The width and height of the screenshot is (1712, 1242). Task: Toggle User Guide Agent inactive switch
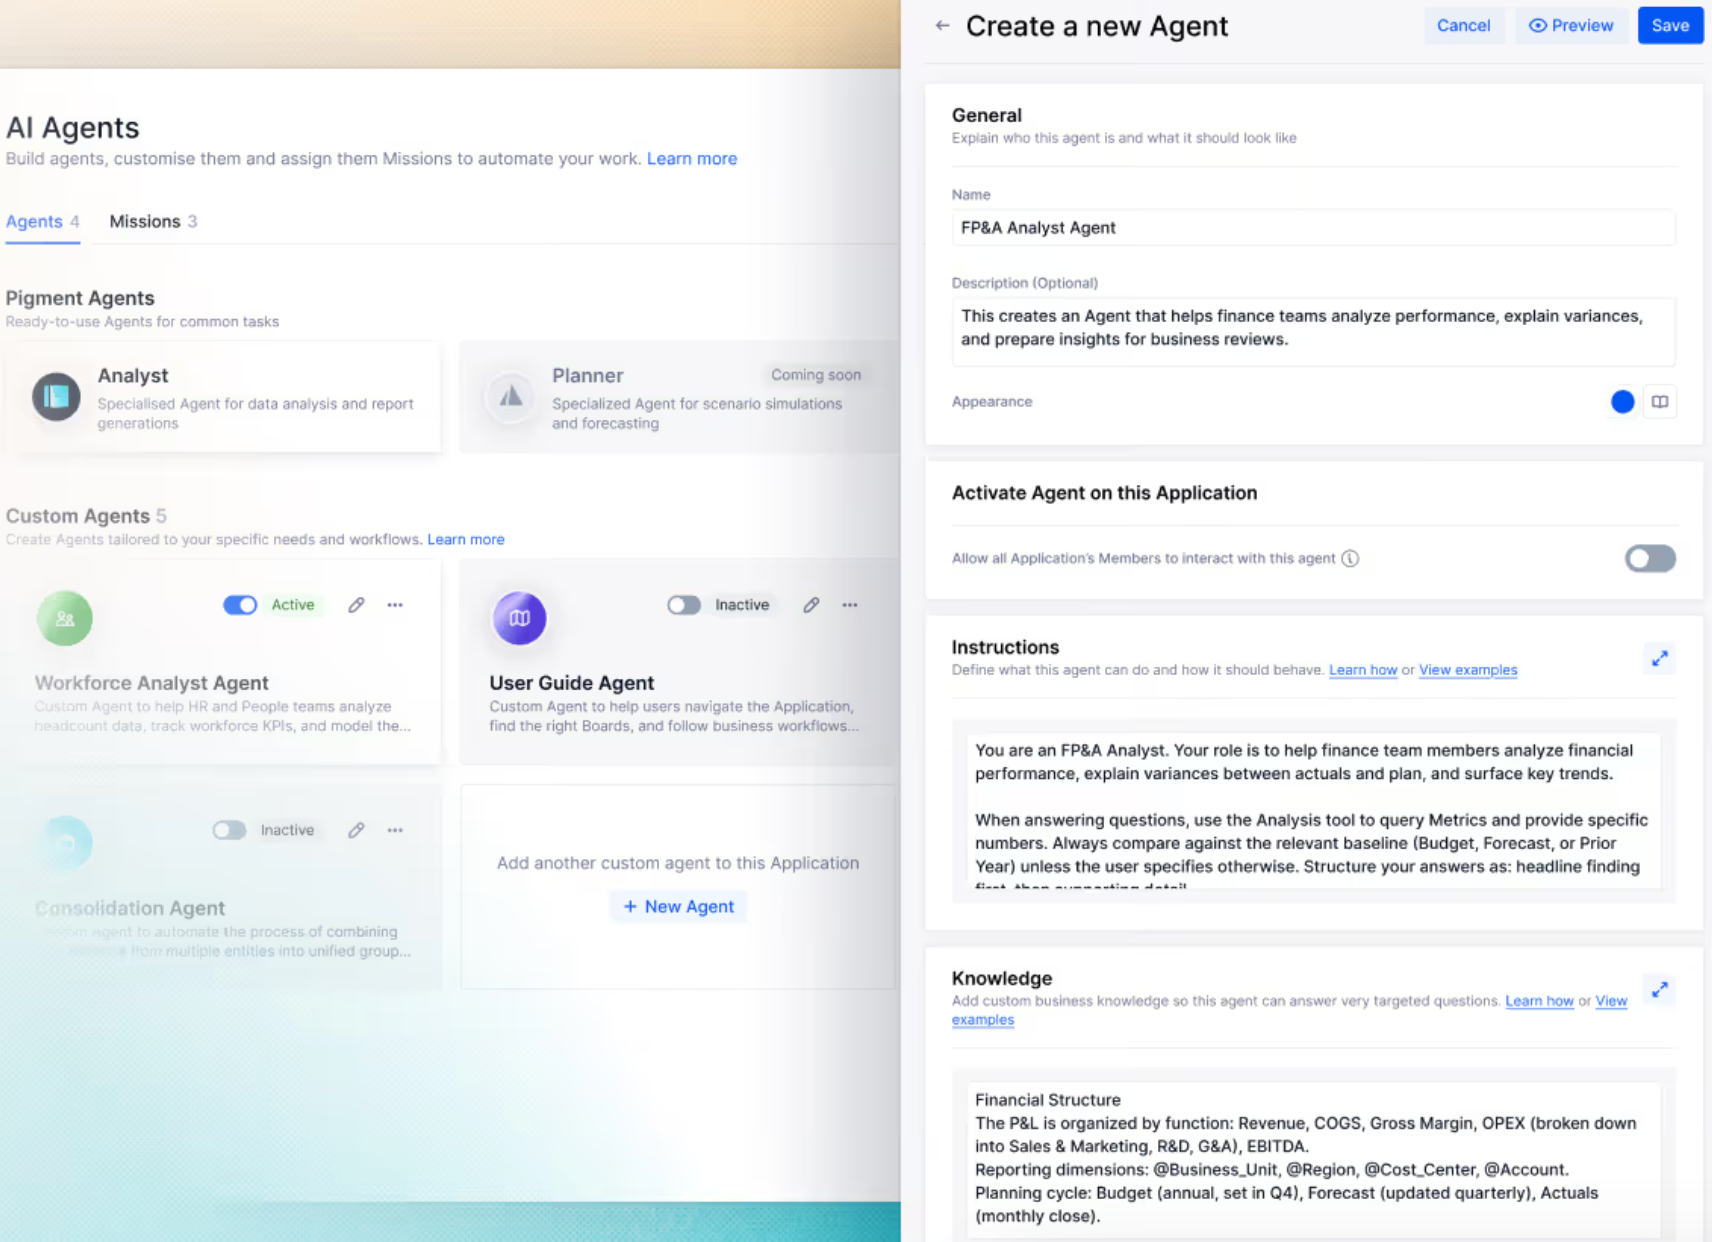[x=684, y=605]
